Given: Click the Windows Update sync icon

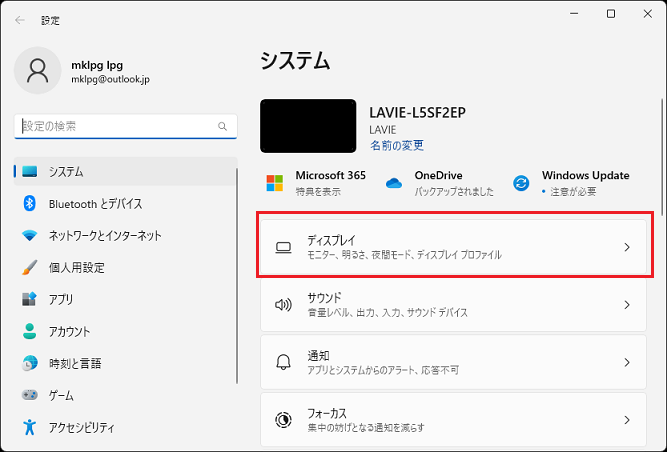Looking at the screenshot, I should [520, 183].
